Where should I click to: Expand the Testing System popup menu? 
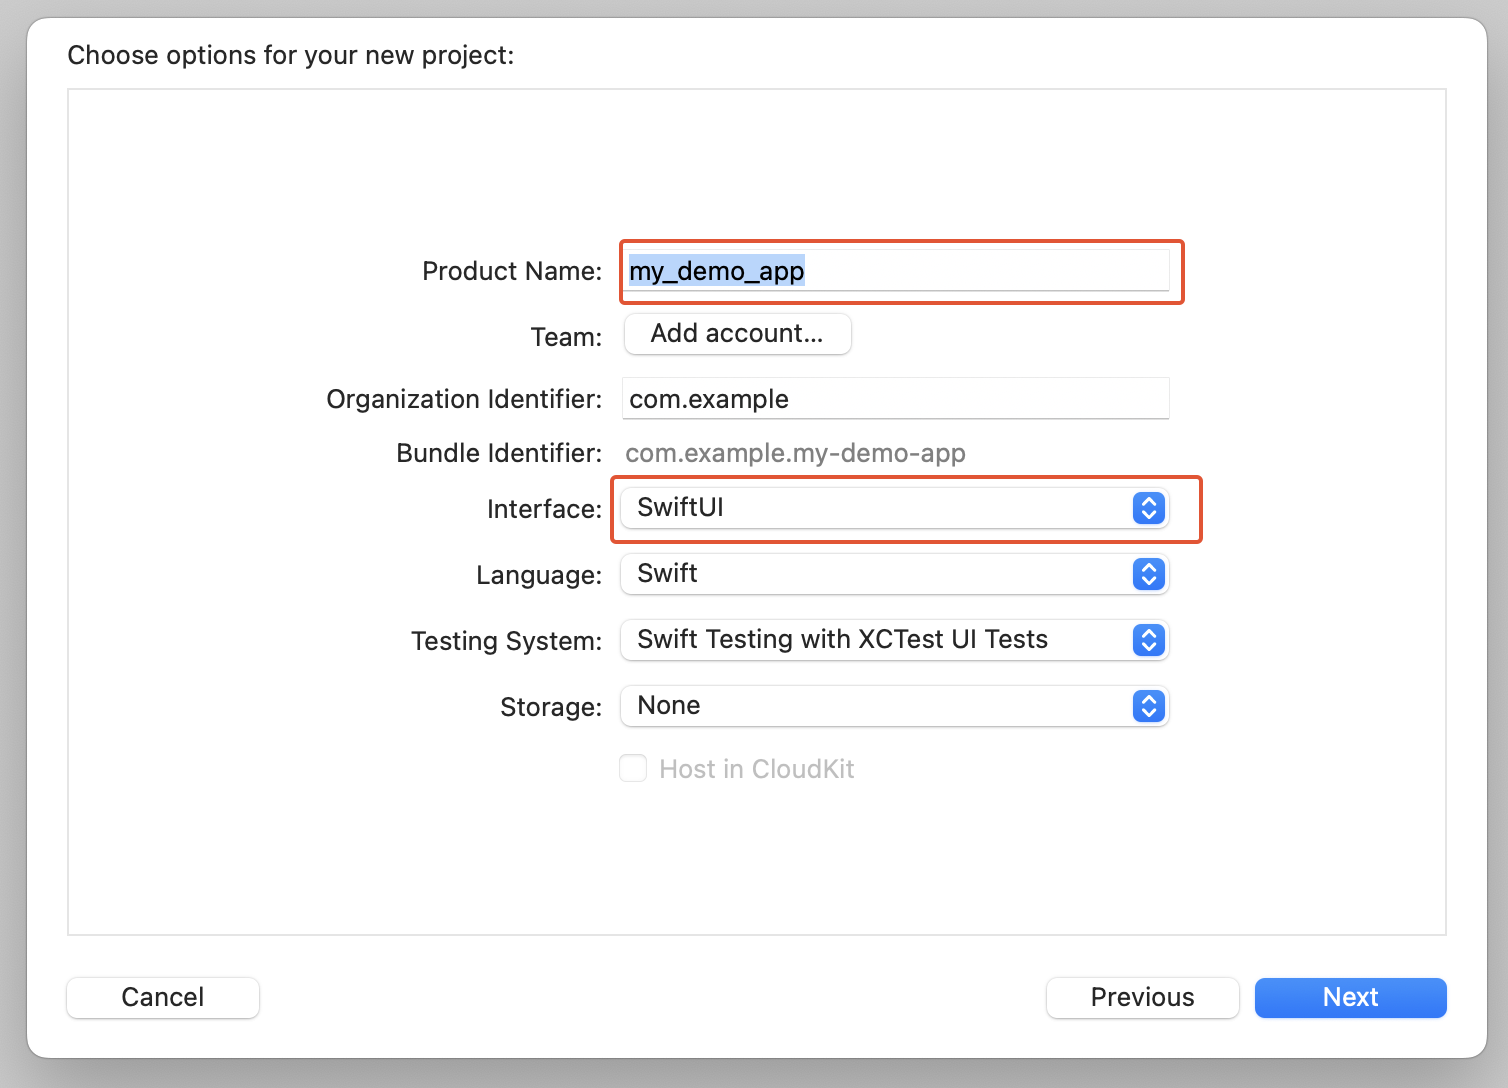coord(880,640)
